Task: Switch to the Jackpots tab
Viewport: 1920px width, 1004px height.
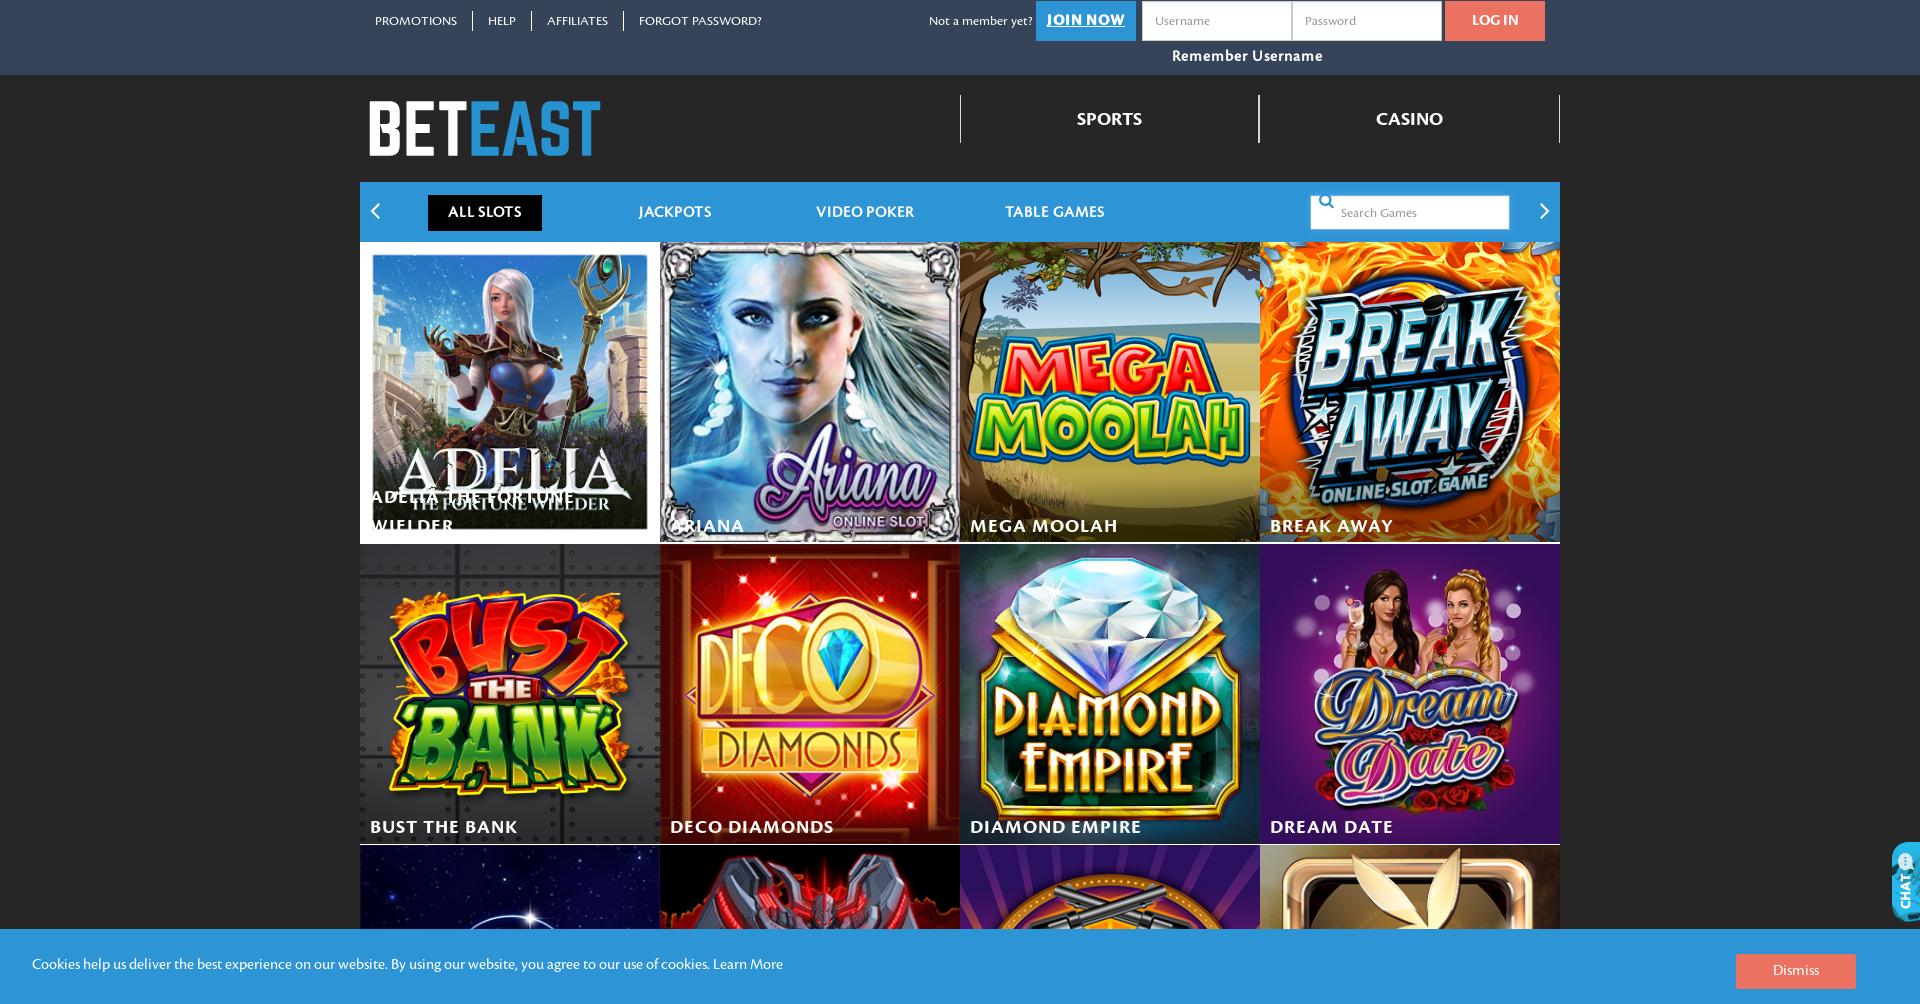Action: 675,212
